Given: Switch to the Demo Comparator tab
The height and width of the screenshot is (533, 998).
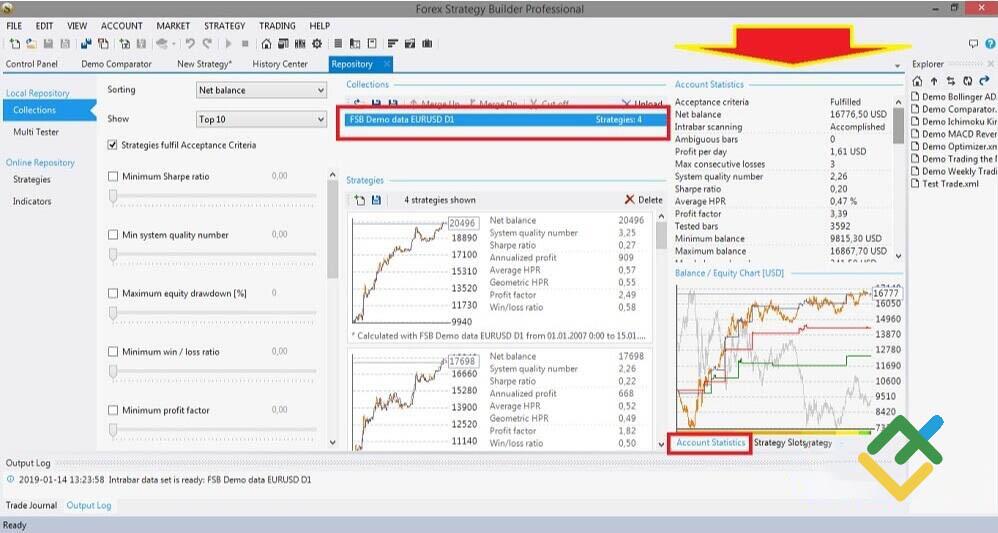Looking at the screenshot, I should click(116, 64).
